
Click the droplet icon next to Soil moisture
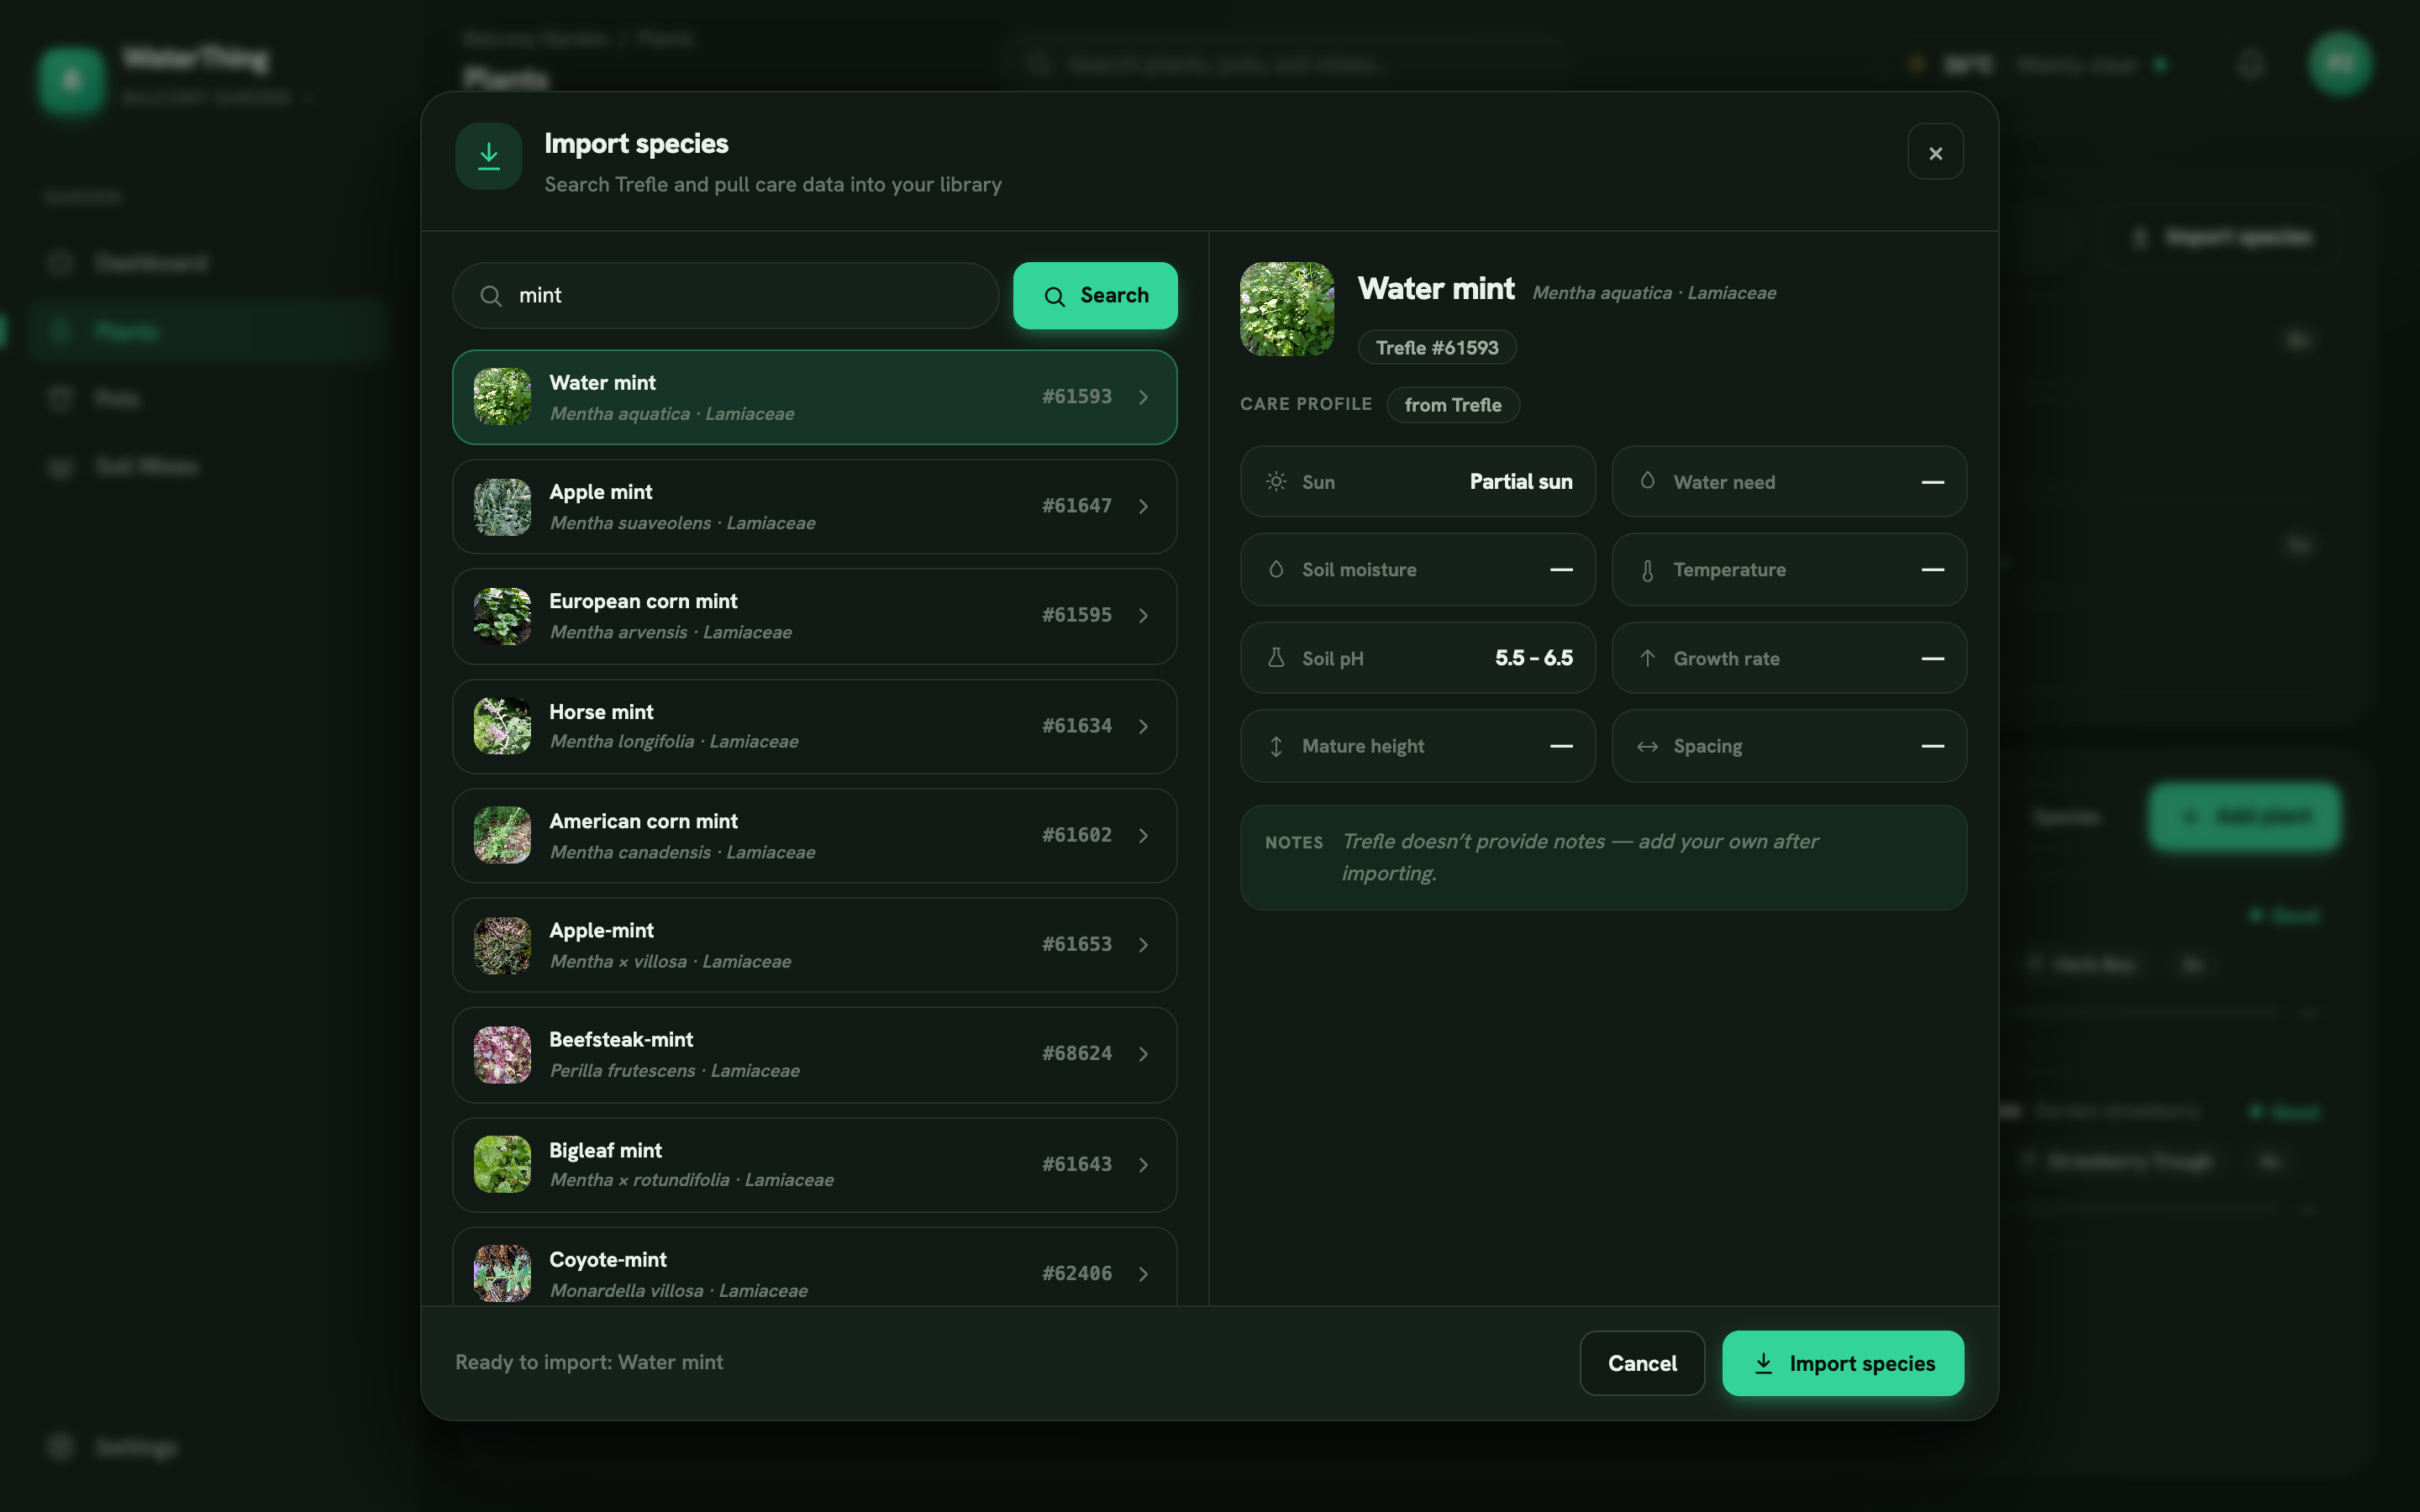click(x=1276, y=569)
